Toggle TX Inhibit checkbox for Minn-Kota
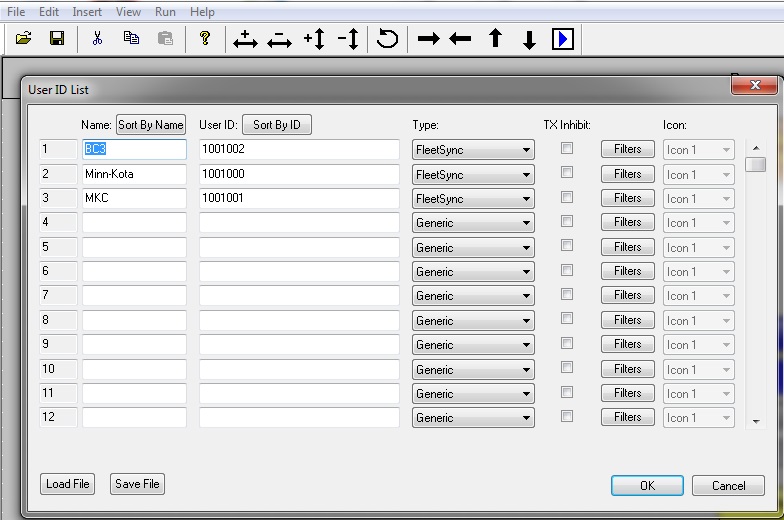The image size is (784, 520). coord(566,172)
